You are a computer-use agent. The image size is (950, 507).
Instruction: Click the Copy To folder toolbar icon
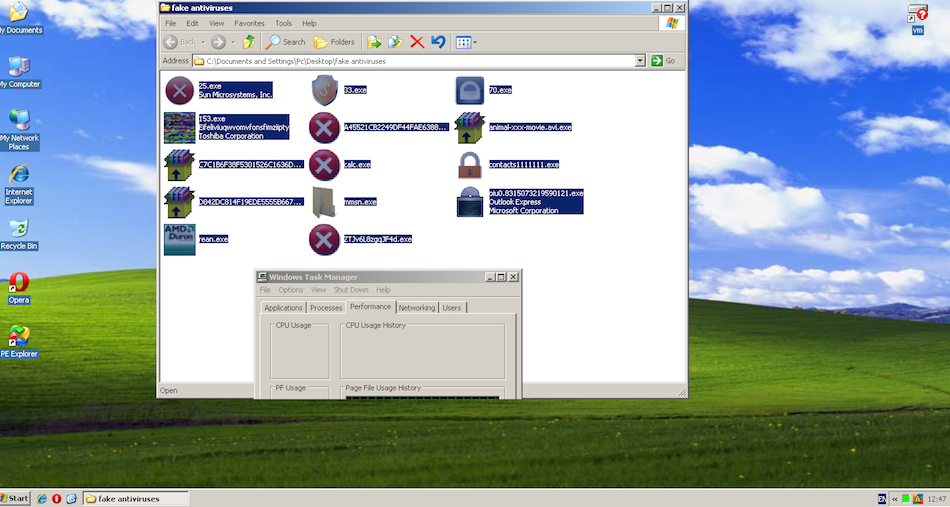[395, 42]
